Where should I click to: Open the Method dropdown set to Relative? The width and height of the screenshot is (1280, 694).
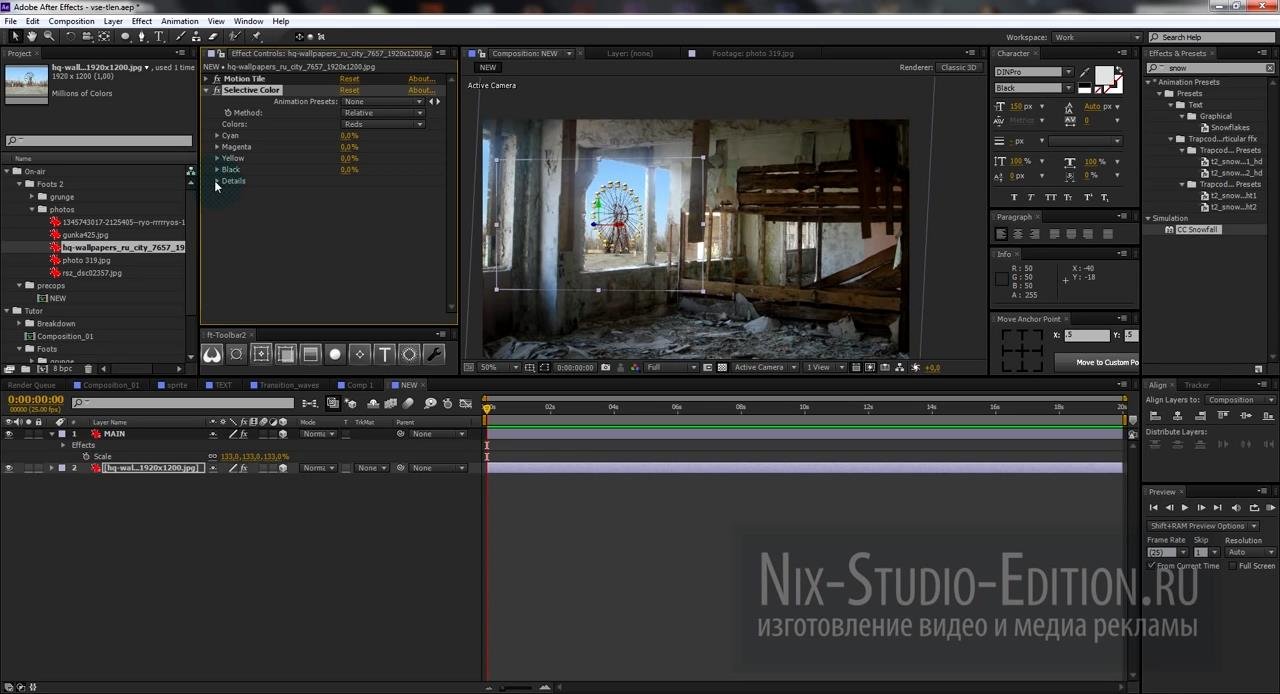click(x=383, y=113)
